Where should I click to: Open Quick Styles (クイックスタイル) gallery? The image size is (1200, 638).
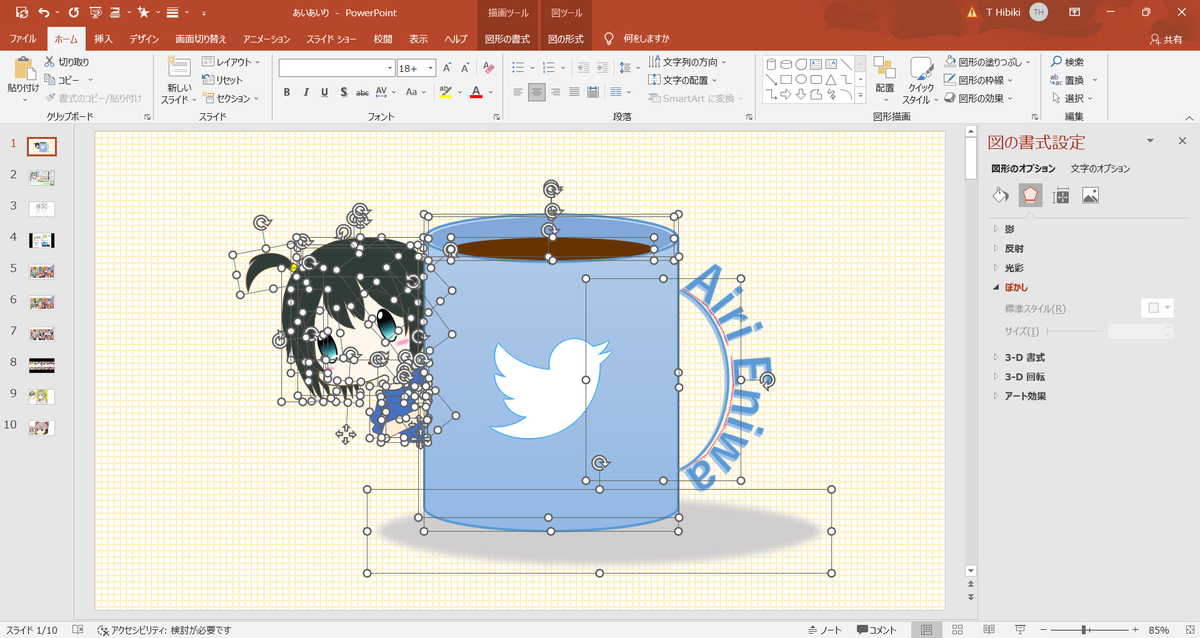[921, 80]
